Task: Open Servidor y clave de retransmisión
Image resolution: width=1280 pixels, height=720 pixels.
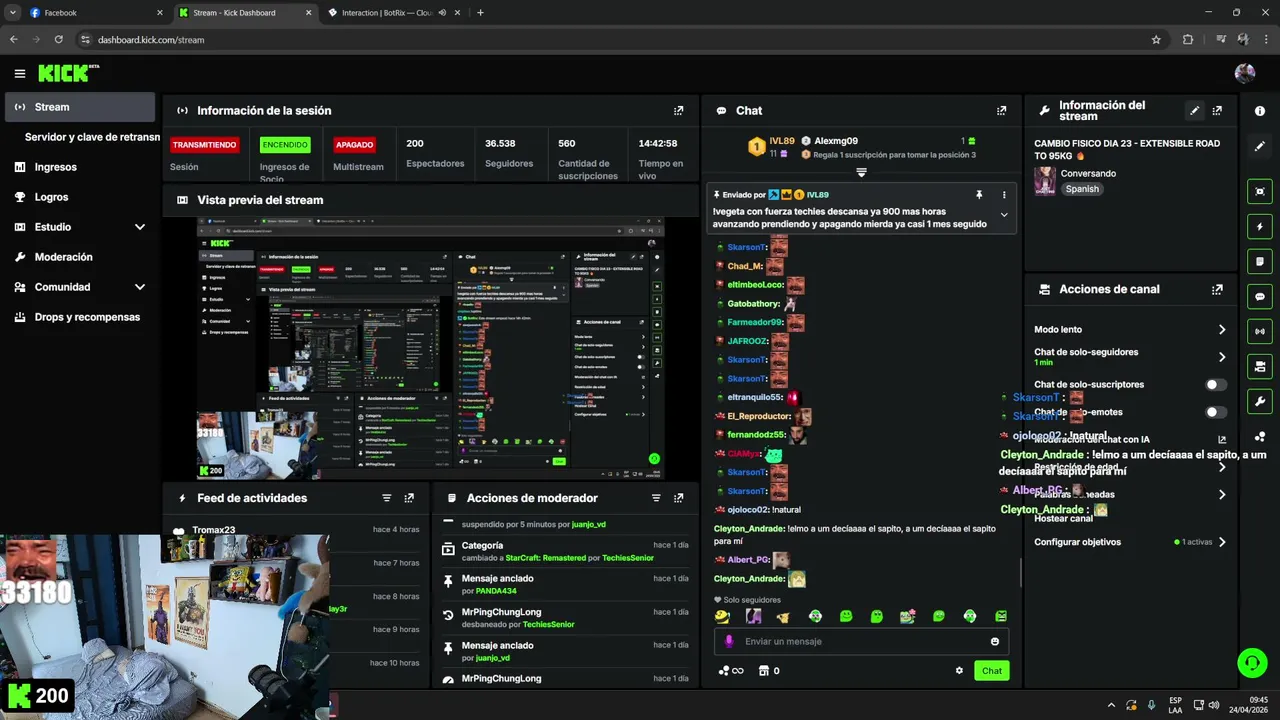Action: [92, 137]
